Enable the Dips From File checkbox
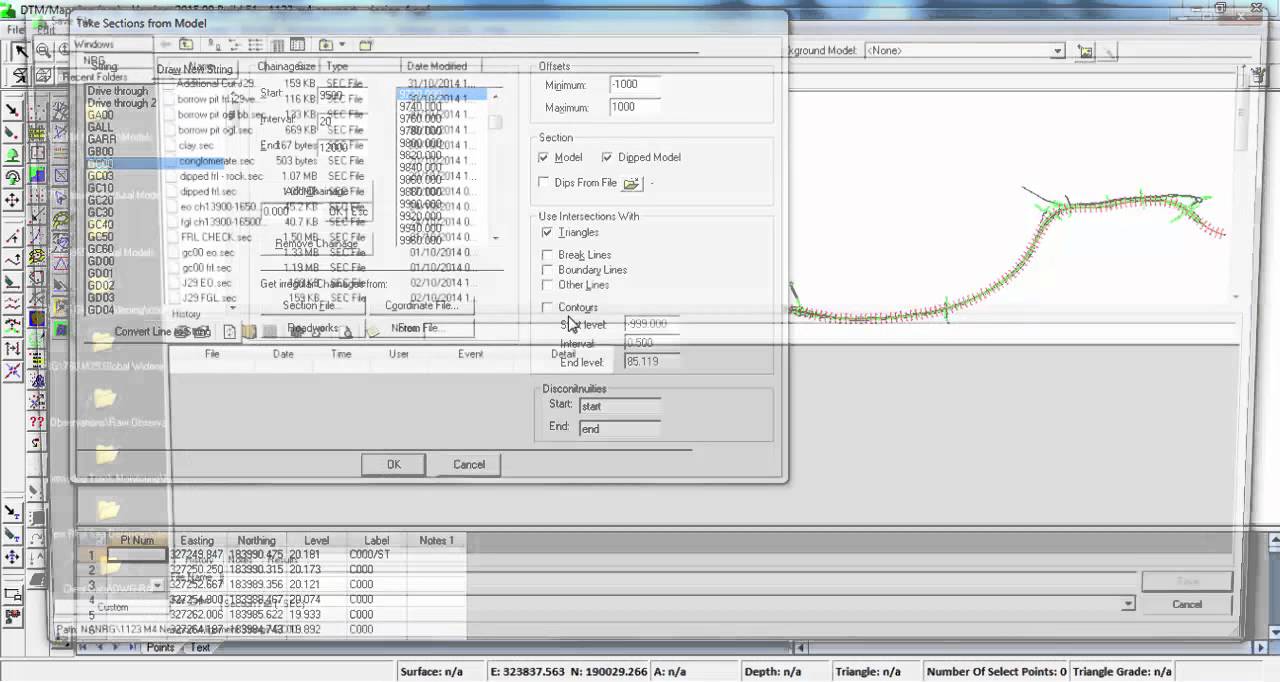The height and width of the screenshot is (682, 1280). [x=543, y=183]
